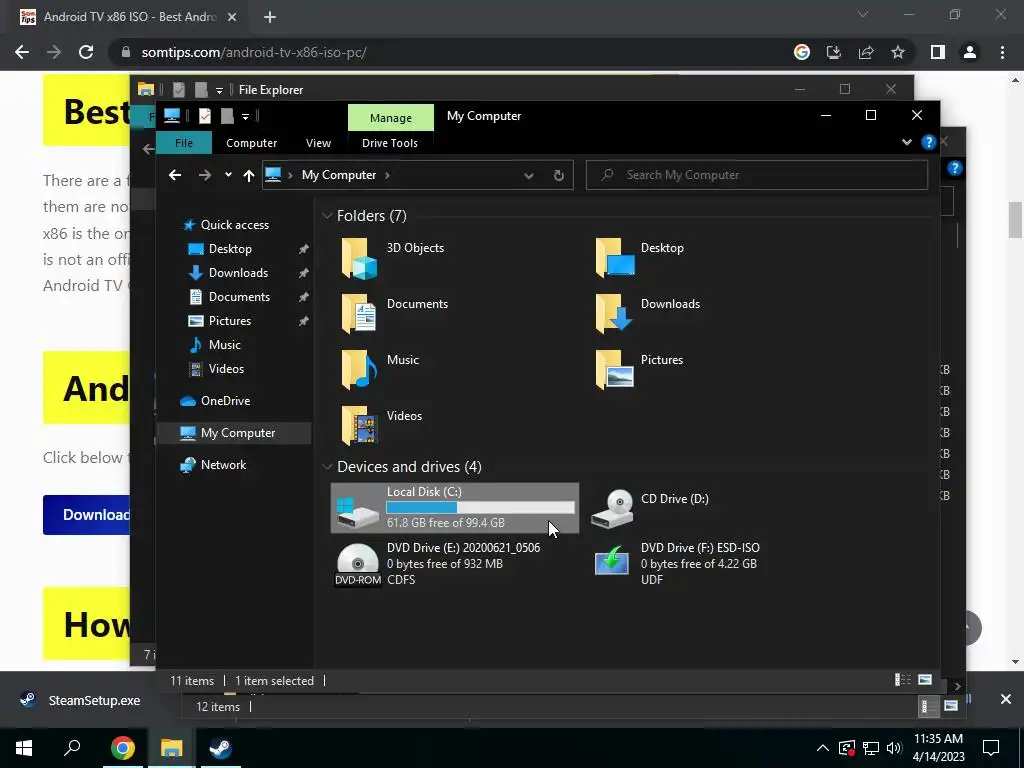1024x768 pixels.
Task: Click Steam icon in taskbar
Action: [x=221, y=748]
